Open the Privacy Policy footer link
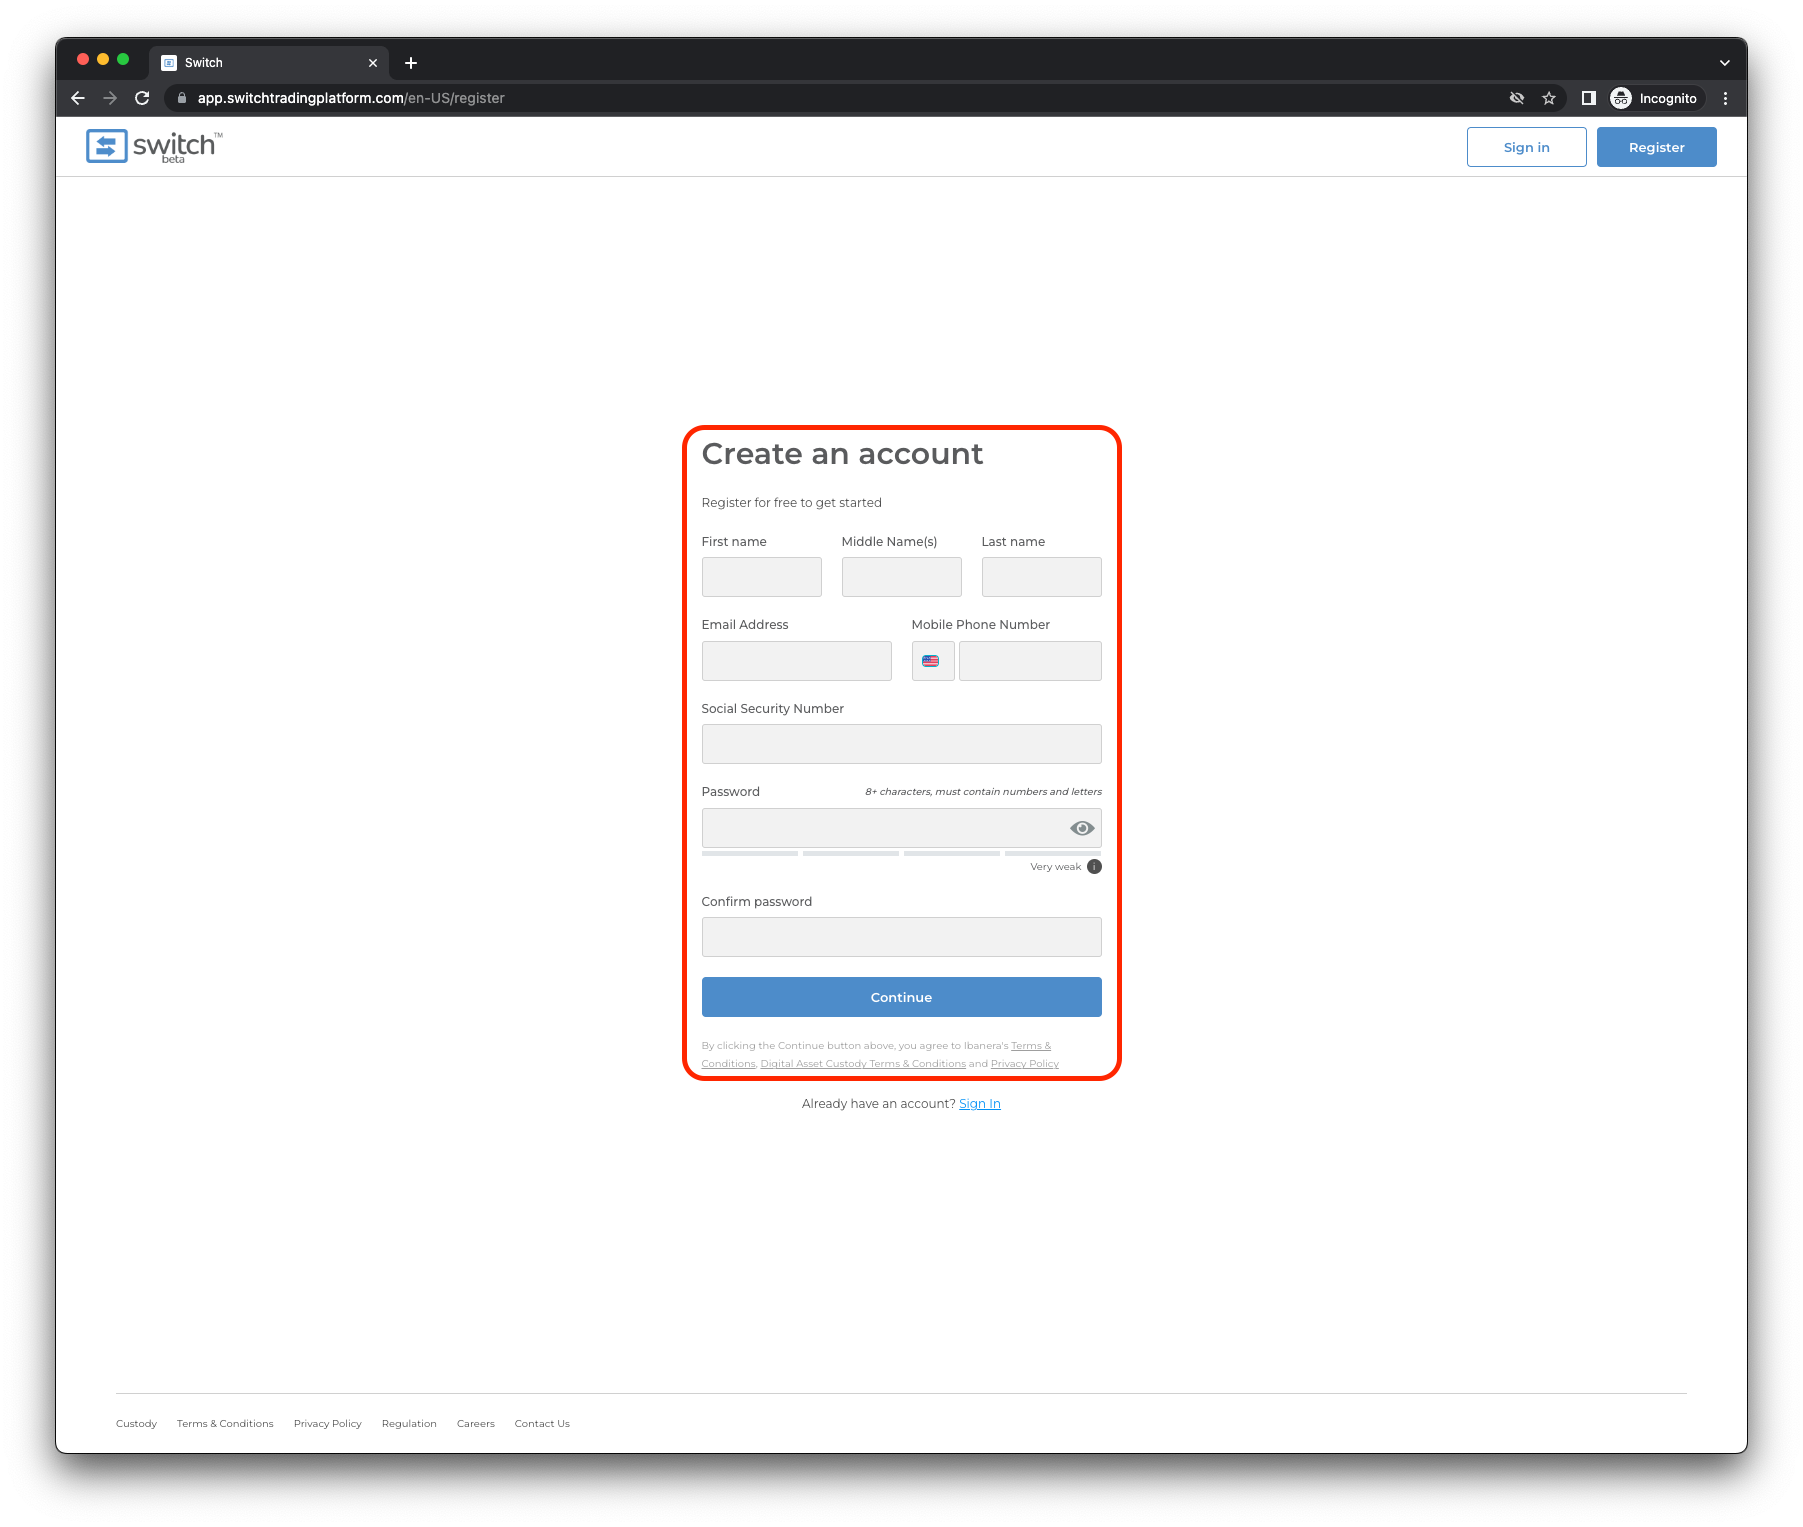 pyautogui.click(x=328, y=1424)
